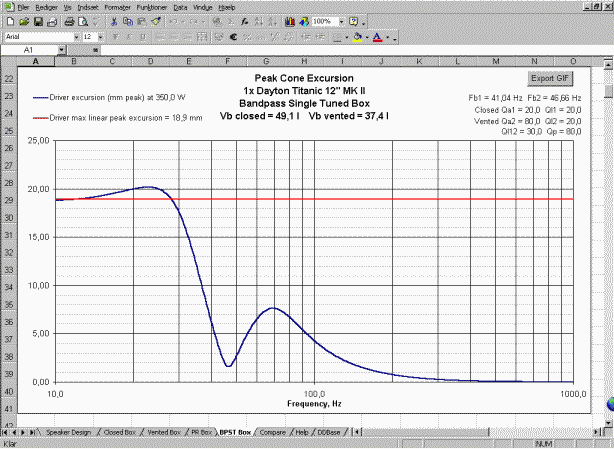The height and width of the screenshot is (449, 614).
Task: Open the Formater menu
Action: (116, 6)
